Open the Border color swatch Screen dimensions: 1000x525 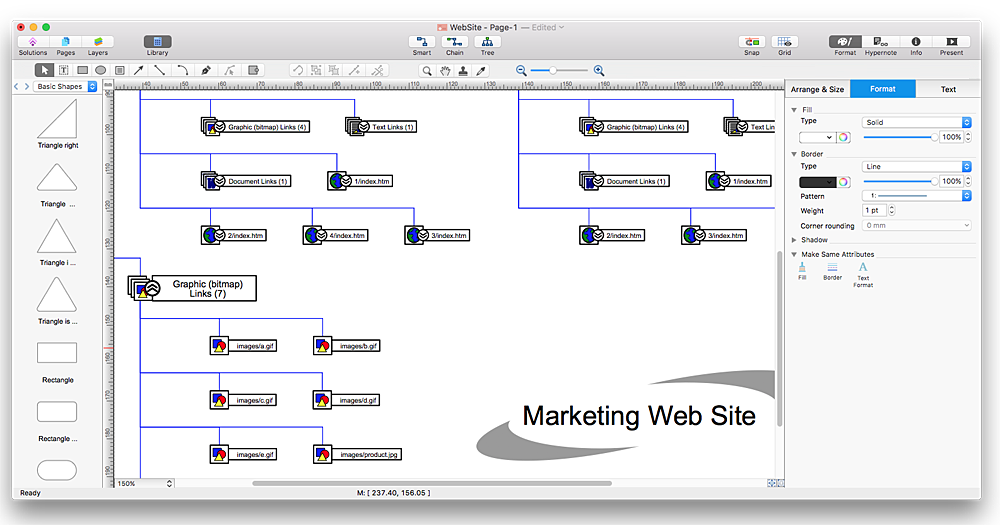(x=816, y=181)
